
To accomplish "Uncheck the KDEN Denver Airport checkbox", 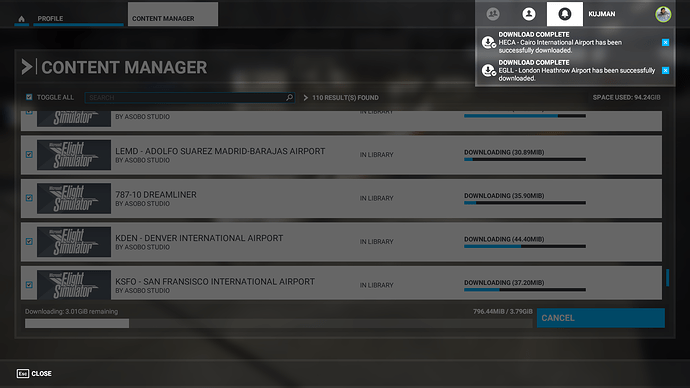I will 29,242.
